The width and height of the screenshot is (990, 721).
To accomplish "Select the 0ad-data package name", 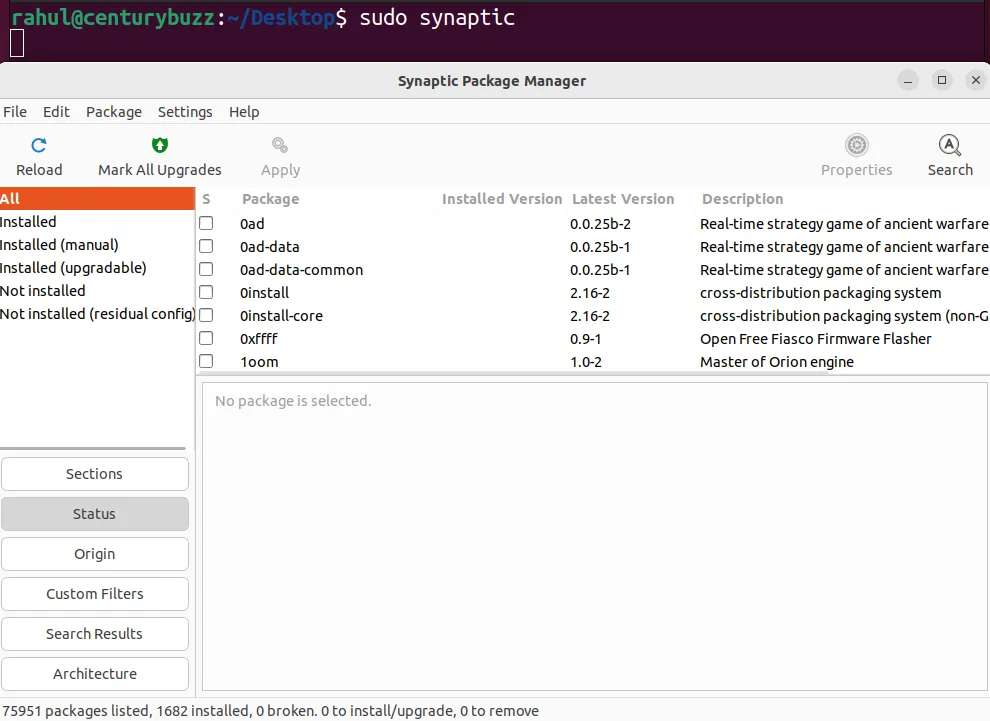I will tap(270, 247).
